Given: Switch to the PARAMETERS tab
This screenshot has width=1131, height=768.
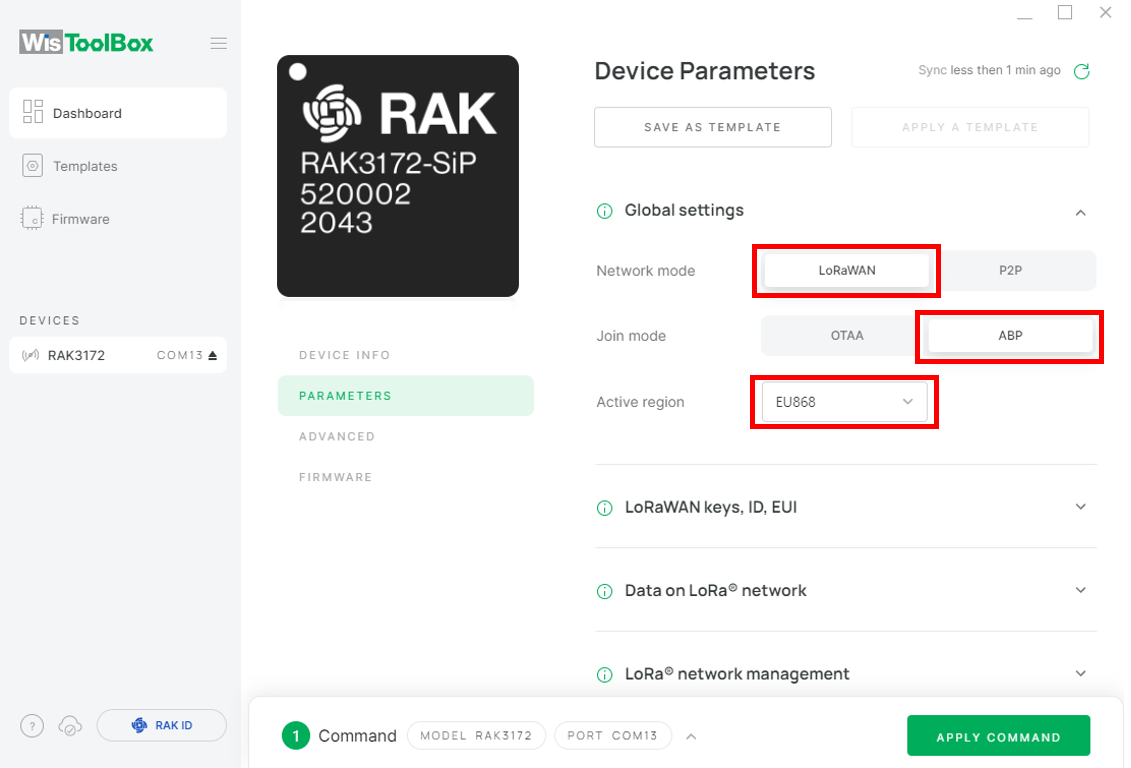Looking at the screenshot, I should click(405, 396).
